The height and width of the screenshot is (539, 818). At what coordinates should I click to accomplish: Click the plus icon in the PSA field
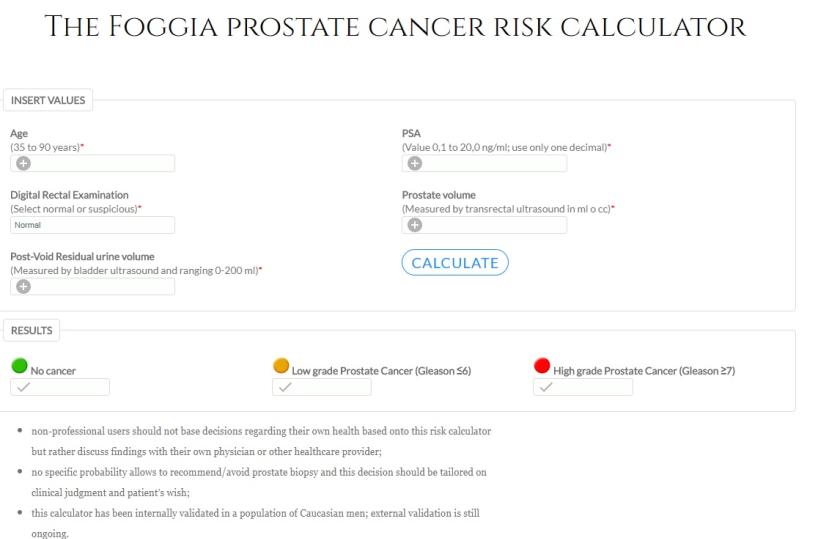415,163
